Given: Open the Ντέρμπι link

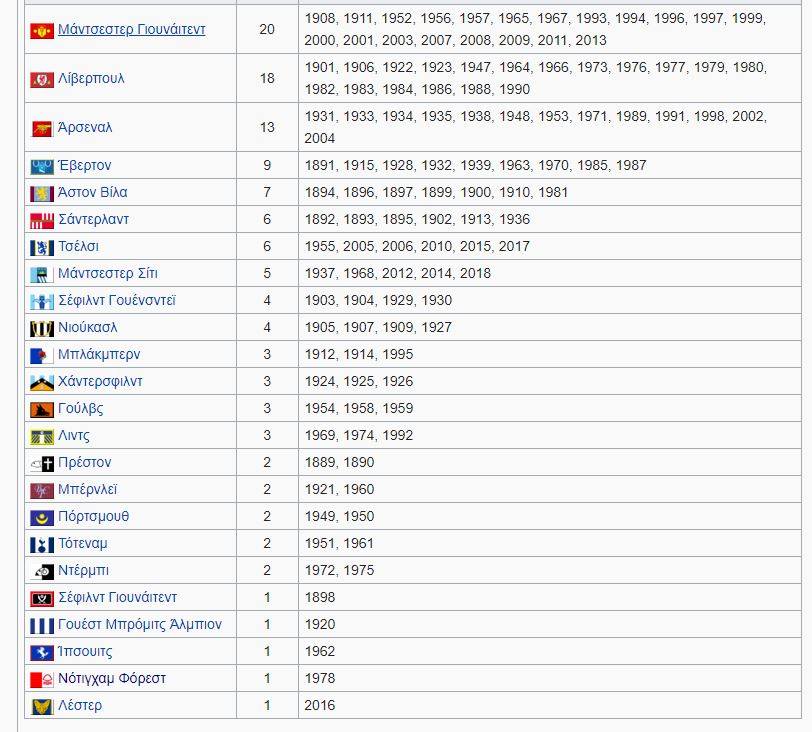Looking at the screenshot, I should tap(83, 570).
